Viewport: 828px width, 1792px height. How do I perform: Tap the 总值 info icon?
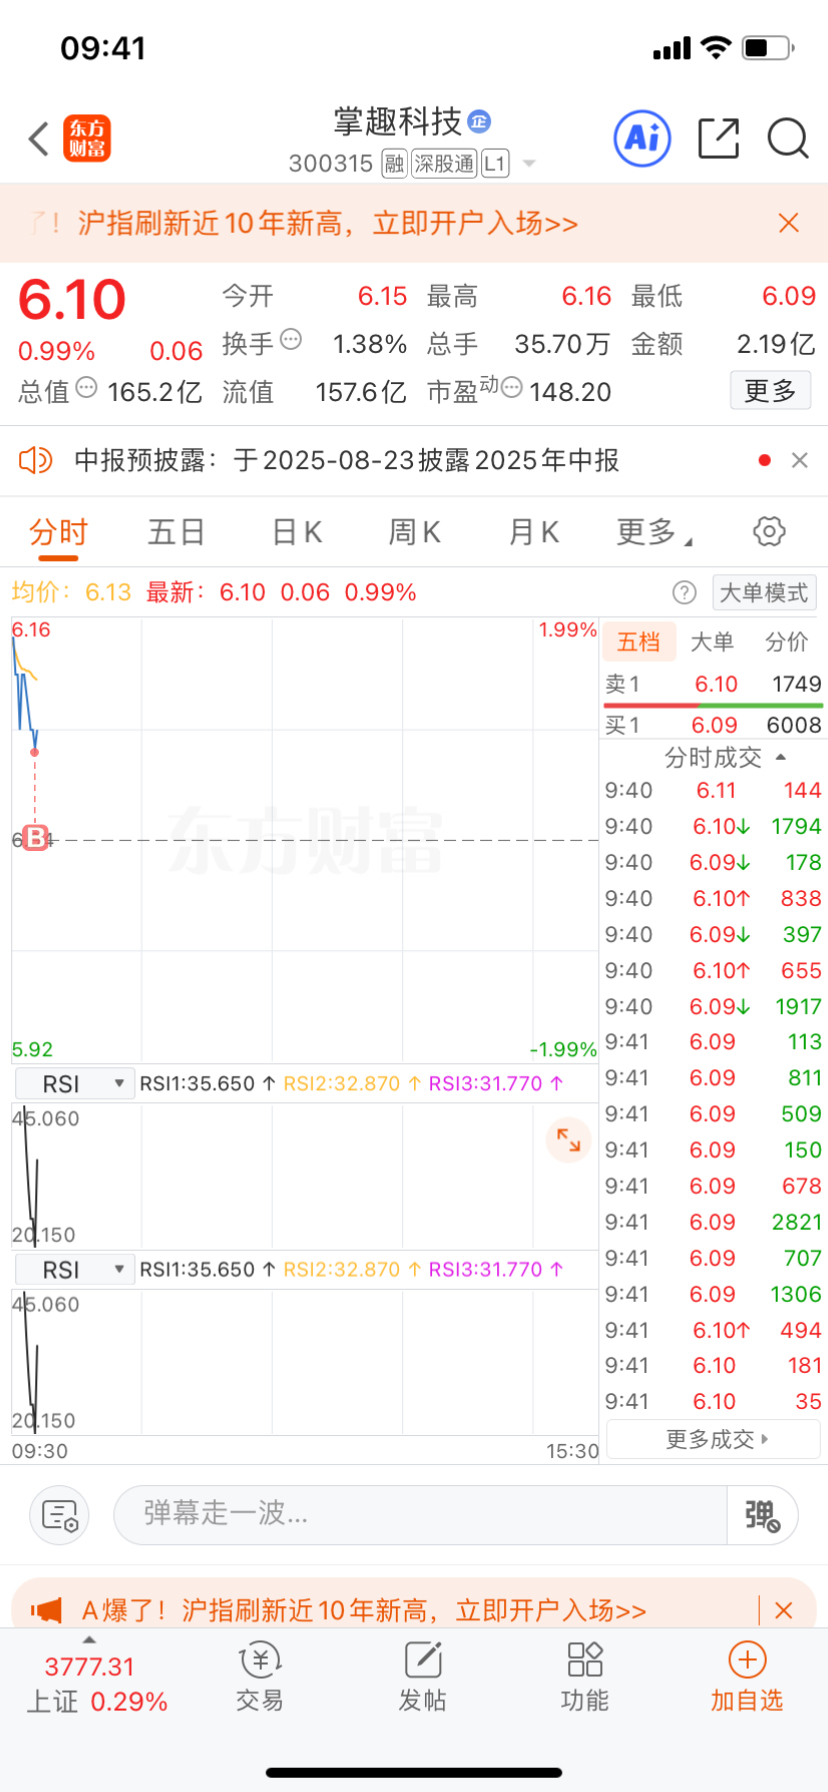87,387
